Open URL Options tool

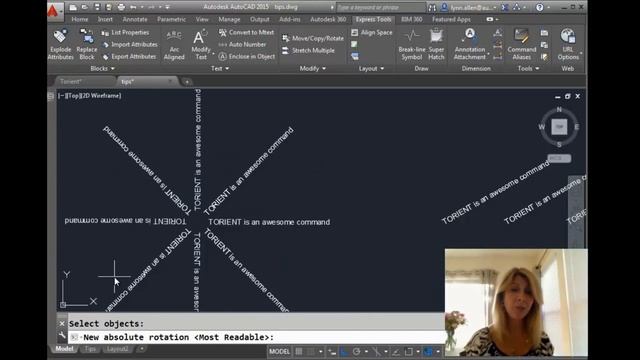pos(568,45)
